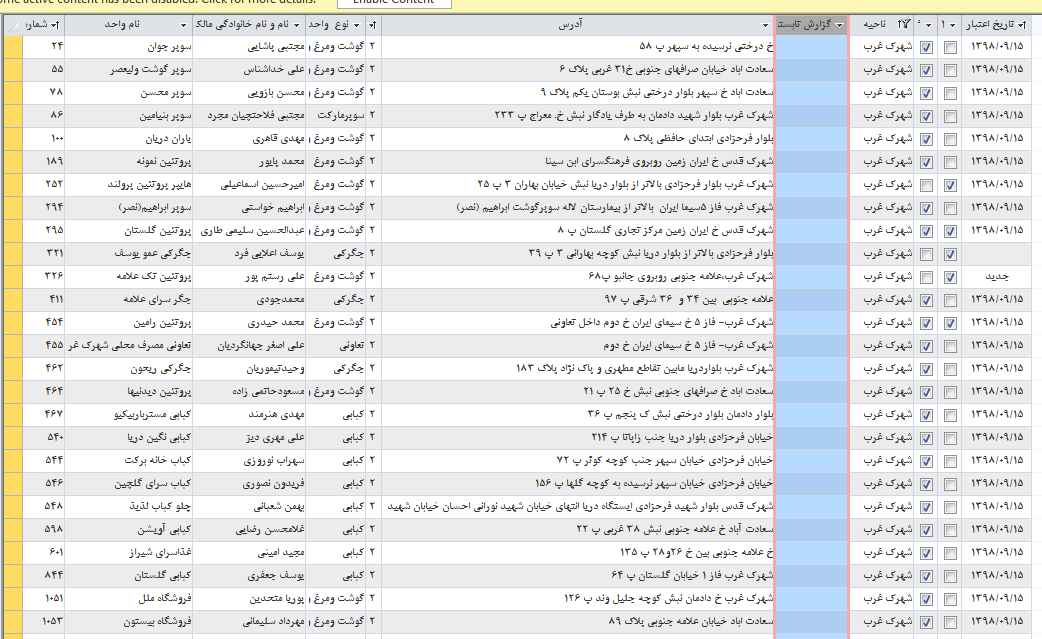
Task: Select the گزارش ثابت column header
Action: (x=811, y=25)
